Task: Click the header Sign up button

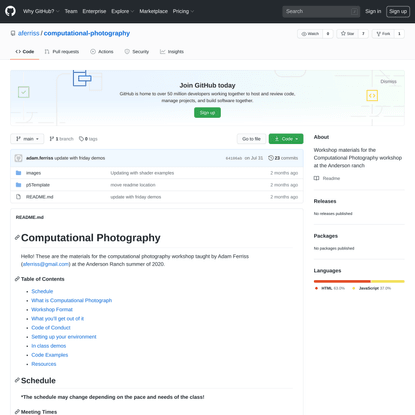Action: tap(398, 11)
